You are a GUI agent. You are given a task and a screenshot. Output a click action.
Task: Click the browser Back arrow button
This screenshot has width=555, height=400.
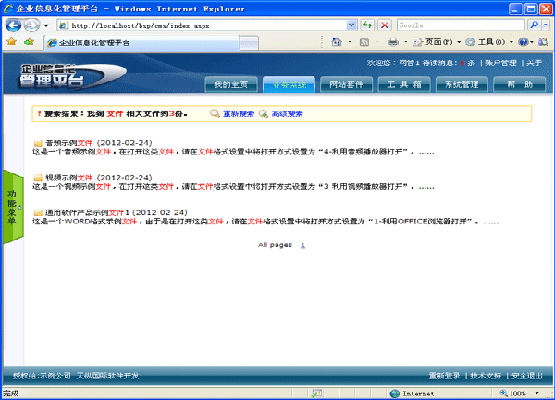click(13, 25)
